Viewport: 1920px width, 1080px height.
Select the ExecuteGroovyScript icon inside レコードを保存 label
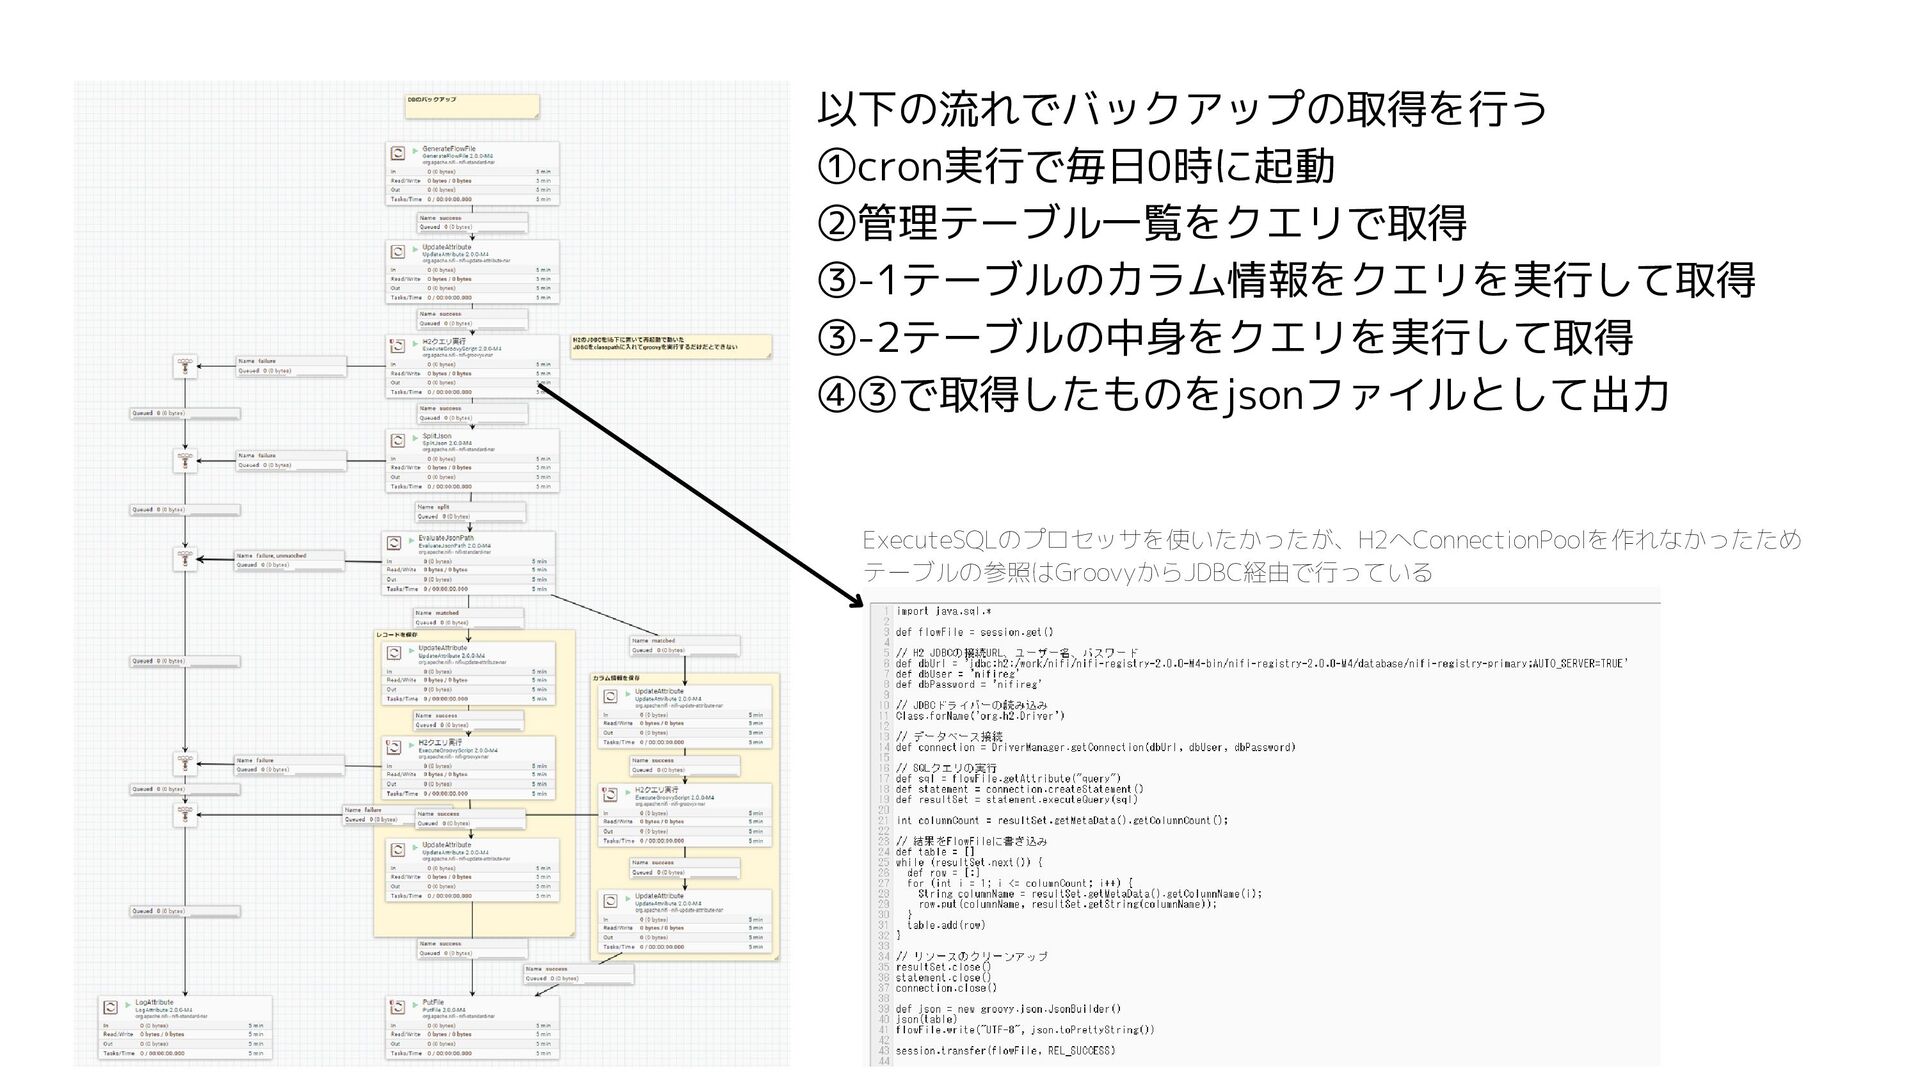(x=394, y=747)
